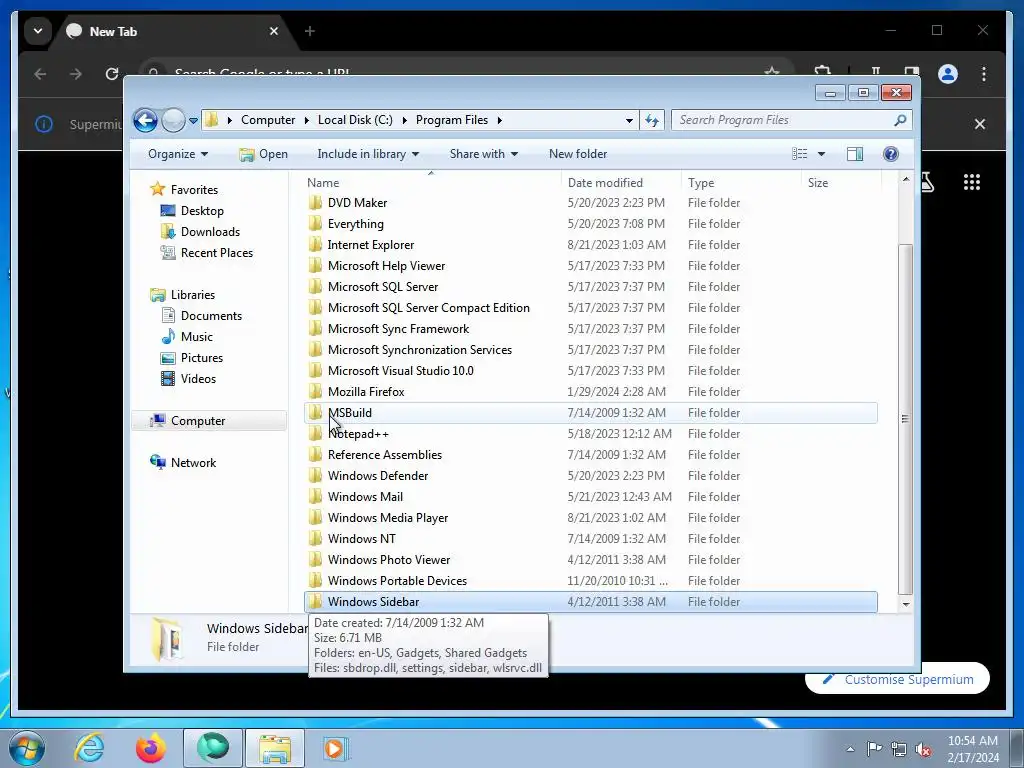The height and width of the screenshot is (768, 1024).
Task: Click the vertical scrollbar thumb
Action: coord(906,419)
